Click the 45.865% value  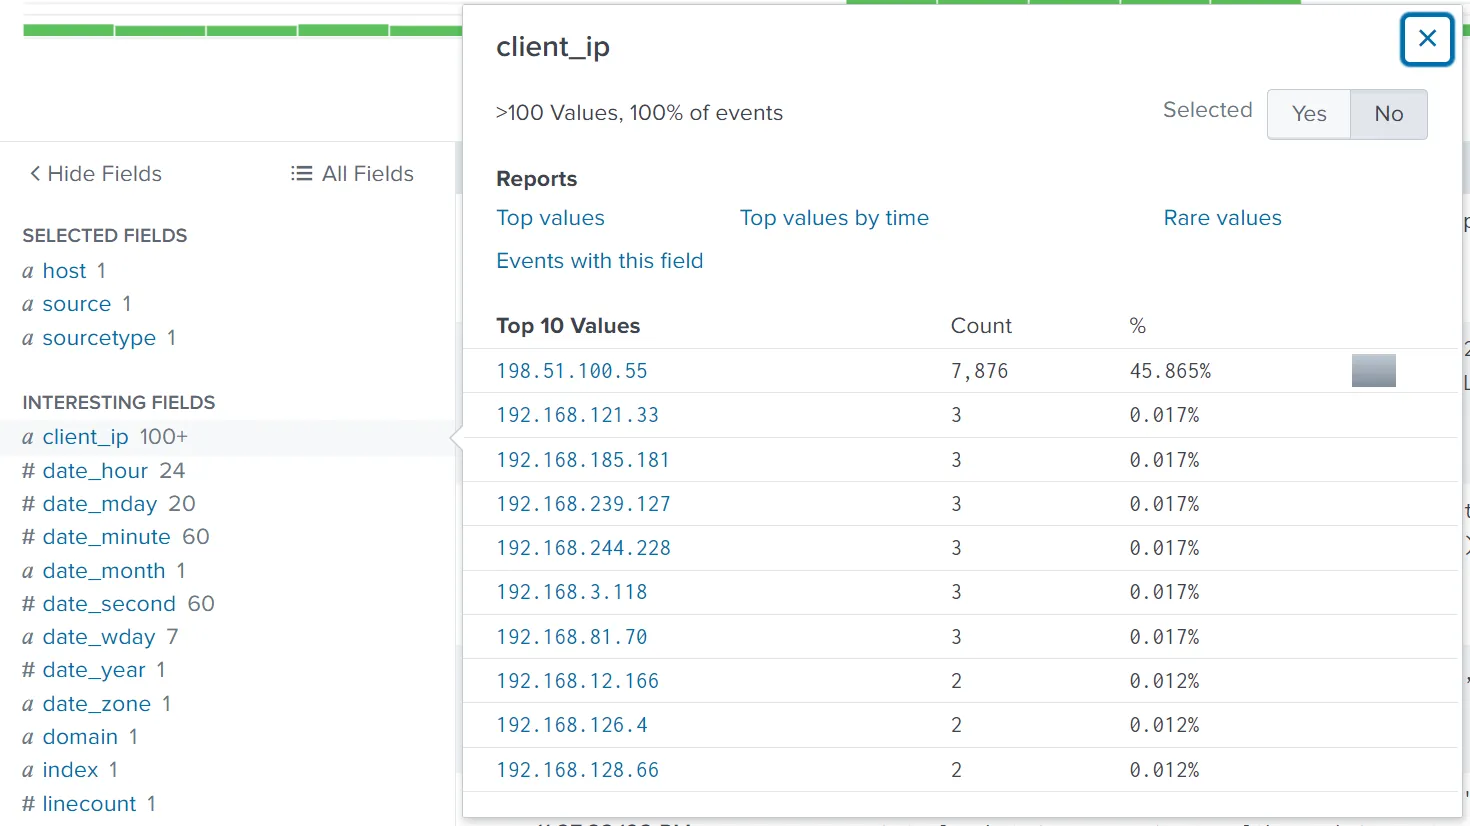[1170, 371]
